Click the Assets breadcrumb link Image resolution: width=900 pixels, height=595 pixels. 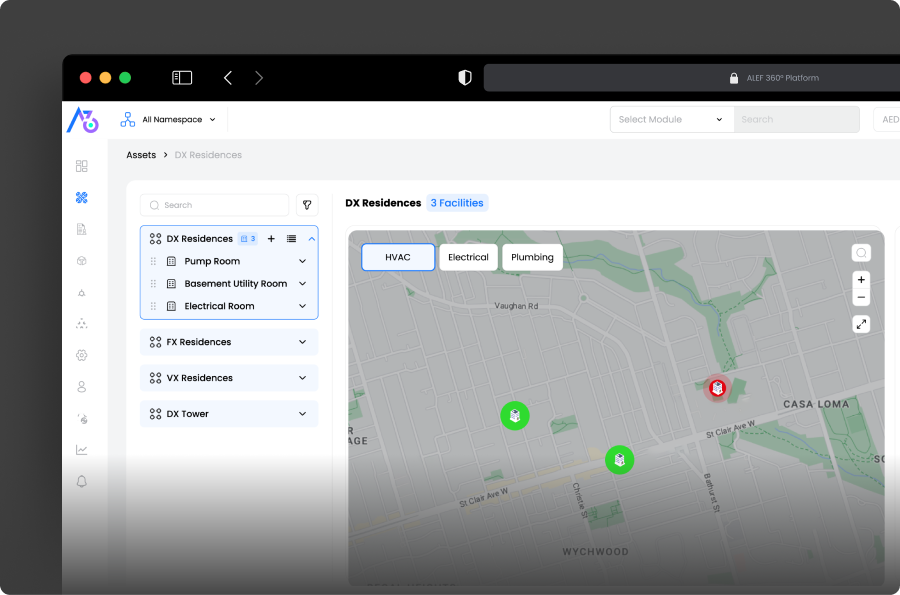141,155
